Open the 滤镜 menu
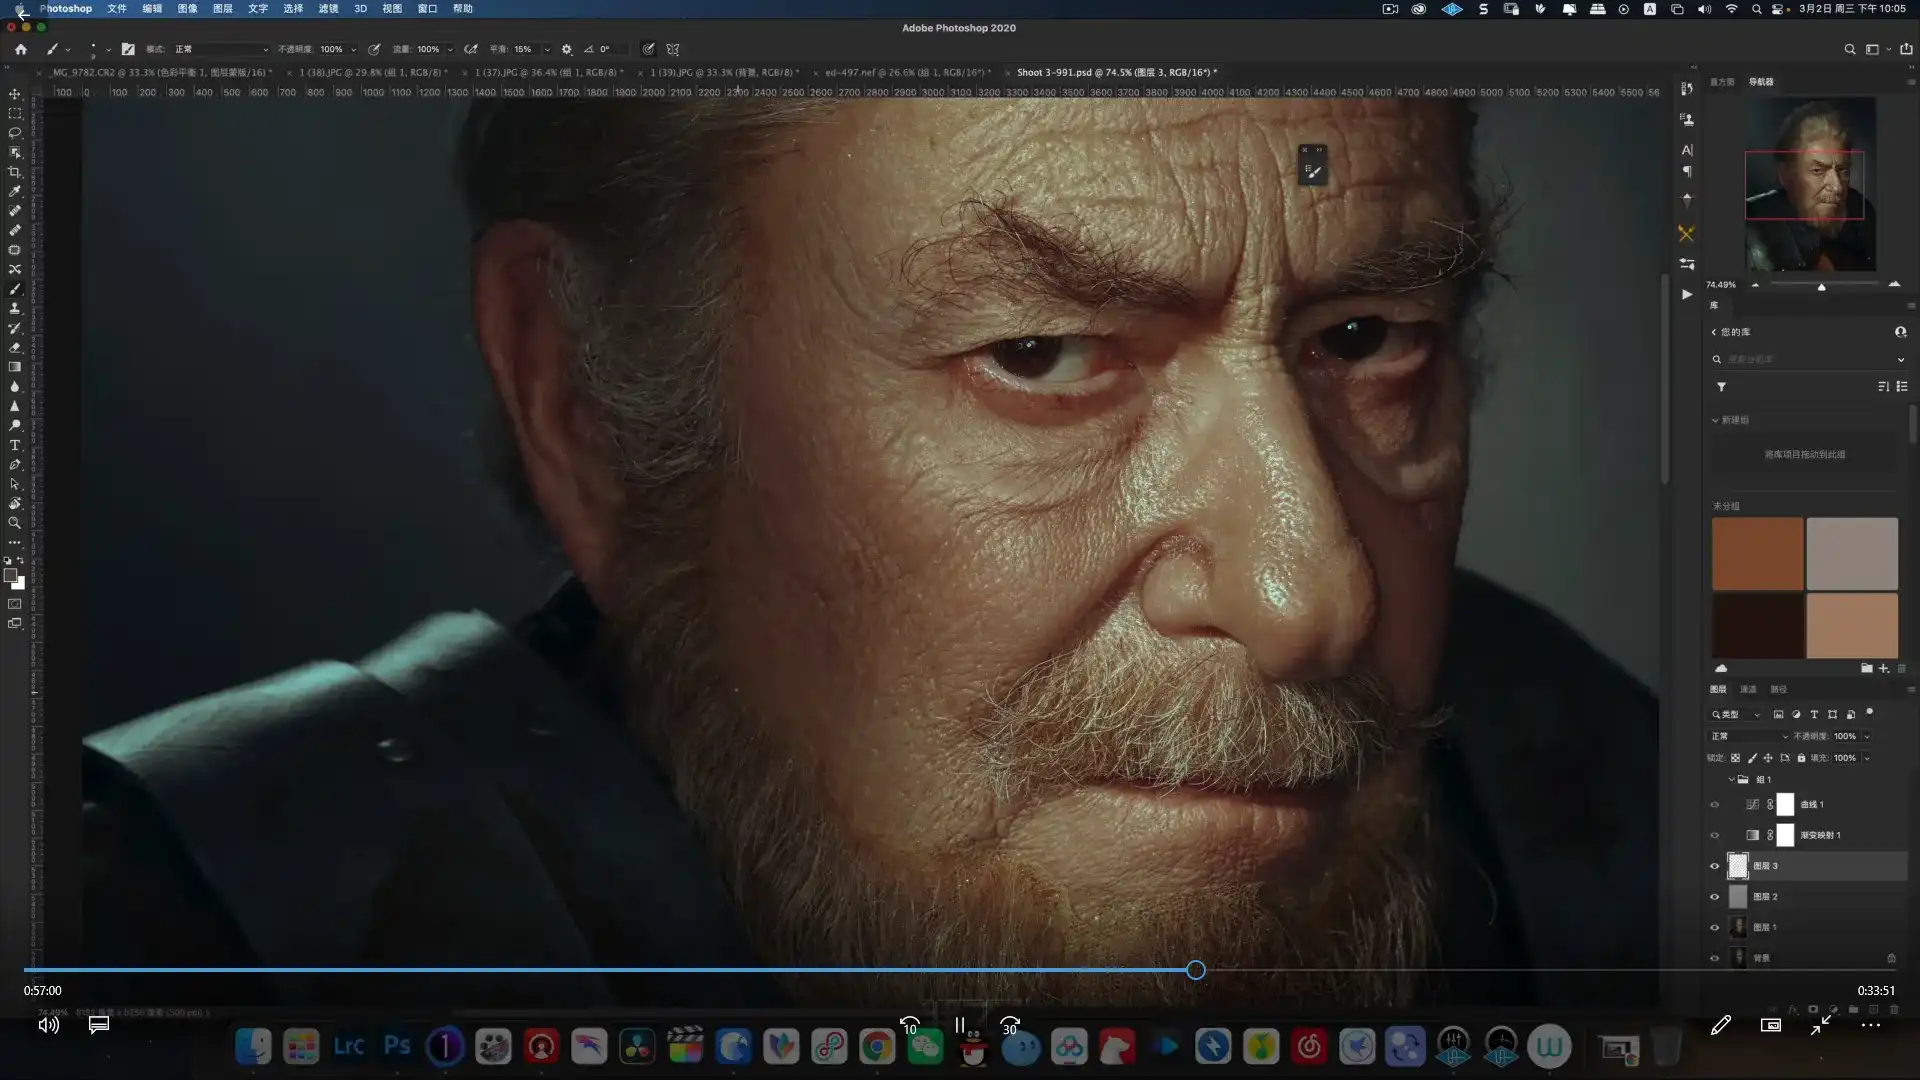 point(328,8)
